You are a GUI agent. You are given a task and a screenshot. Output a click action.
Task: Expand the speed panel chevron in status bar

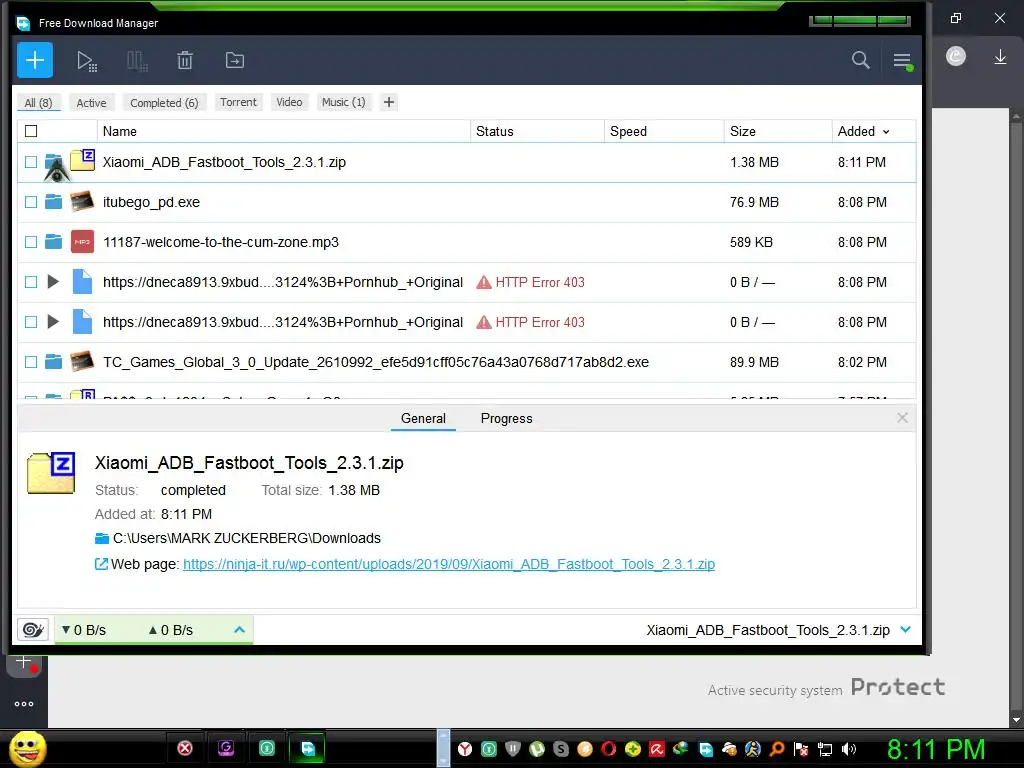(240, 630)
